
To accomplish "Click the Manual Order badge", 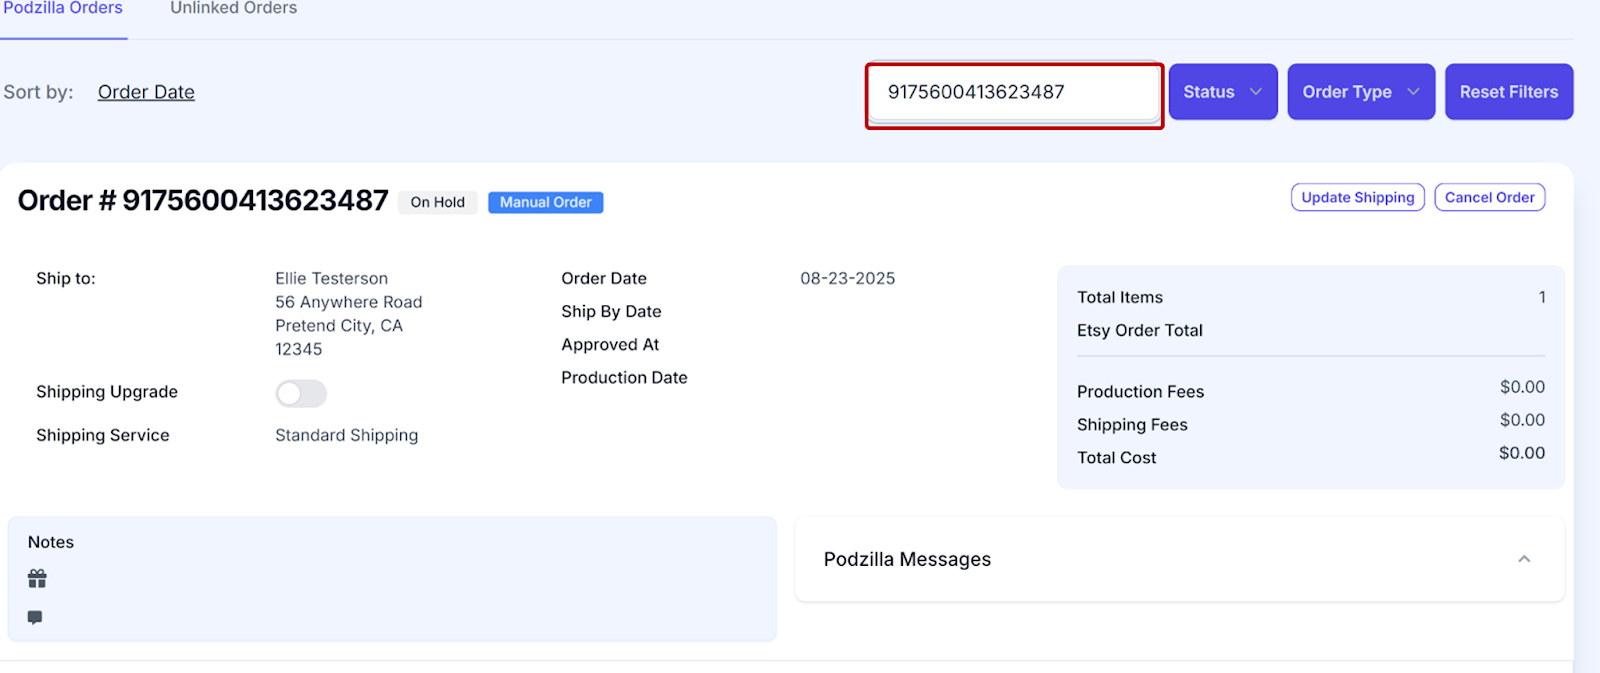I will (545, 202).
